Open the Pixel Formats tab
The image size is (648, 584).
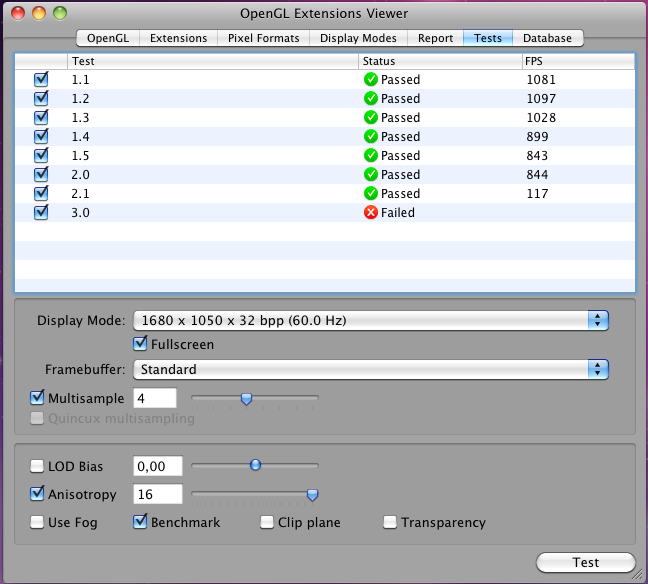(x=263, y=38)
